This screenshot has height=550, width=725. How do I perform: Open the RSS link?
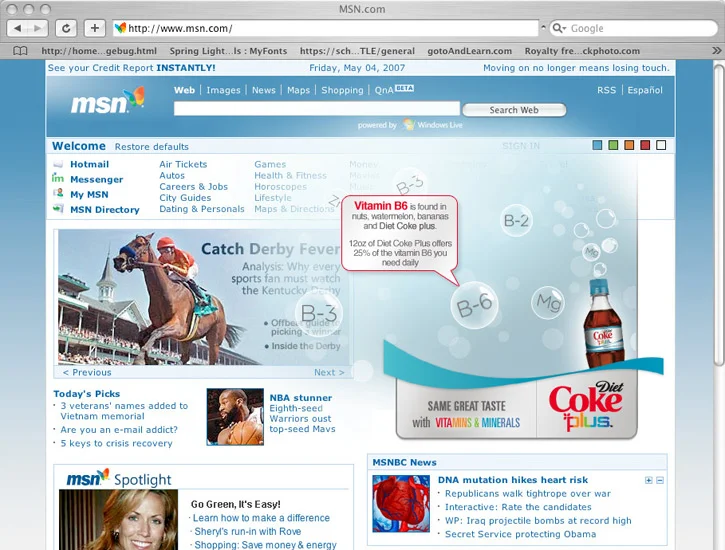(606, 90)
